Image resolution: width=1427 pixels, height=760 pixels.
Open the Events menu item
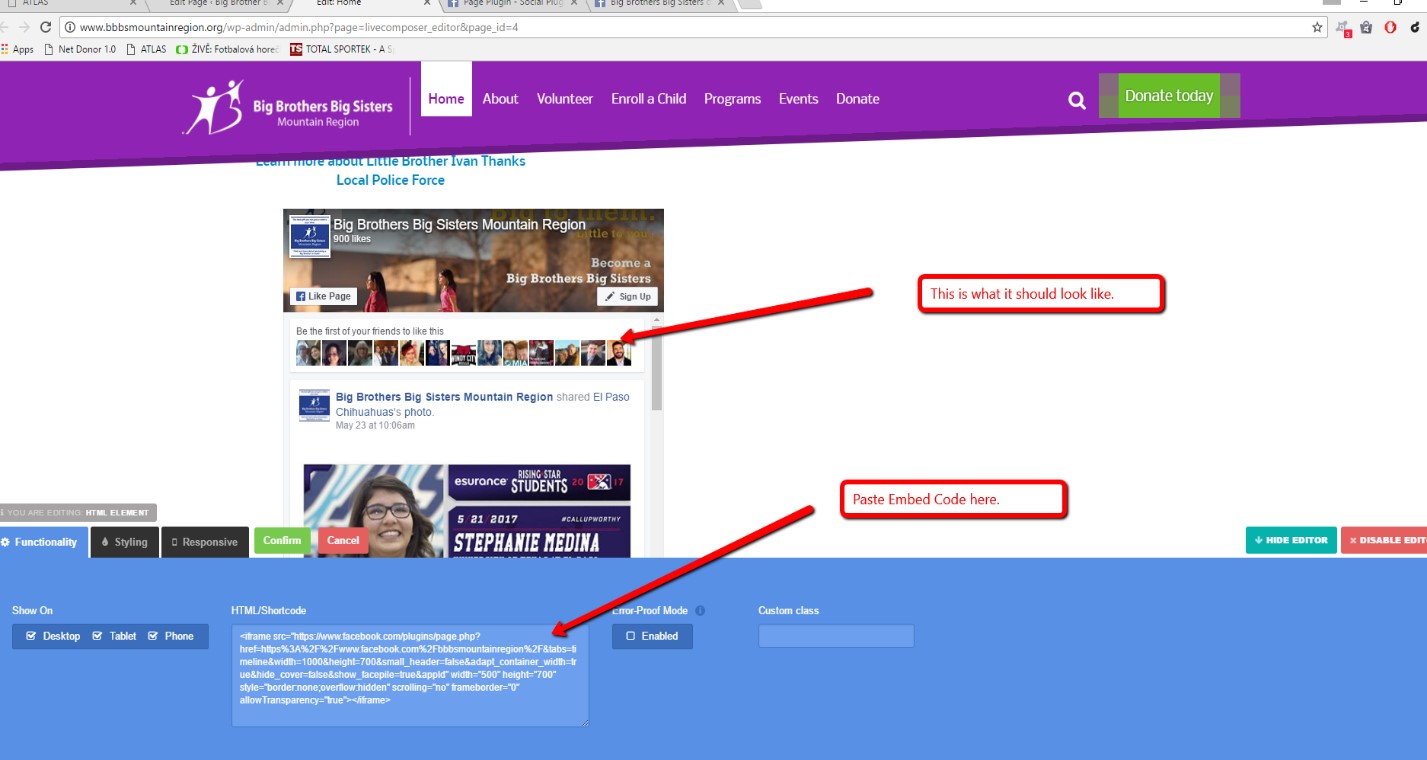click(x=799, y=99)
